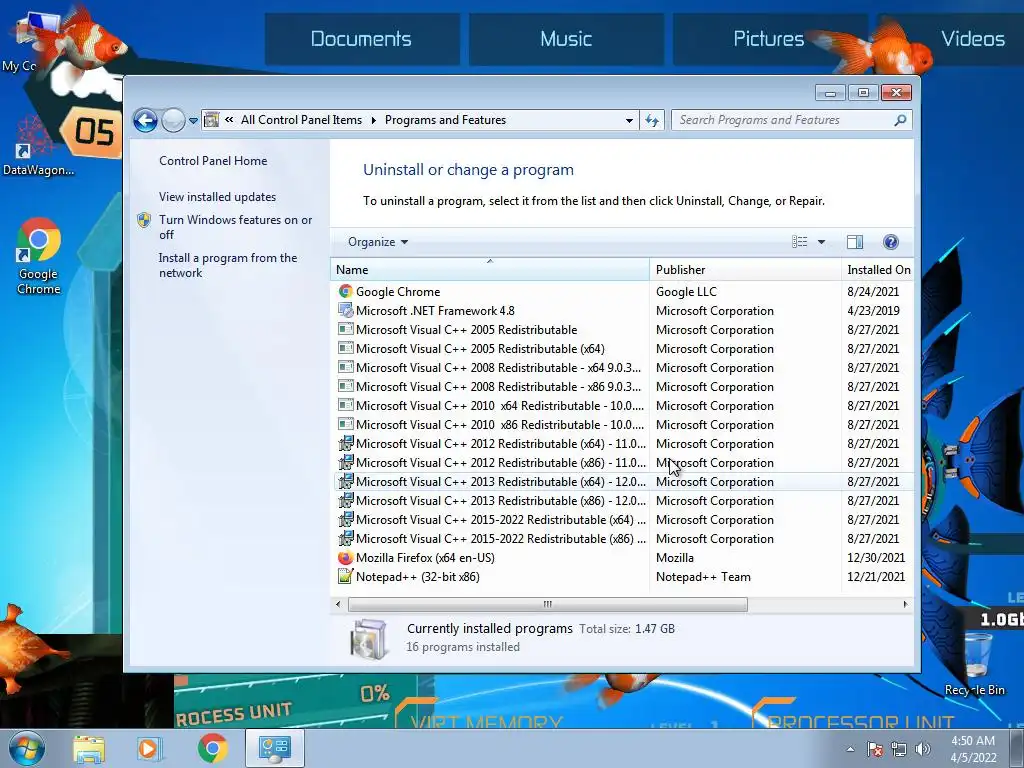Viewport: 1024px width, 768px height.
Task: Select All Control Panel Items breadcrumb
Action: click(x=301, y=120)
